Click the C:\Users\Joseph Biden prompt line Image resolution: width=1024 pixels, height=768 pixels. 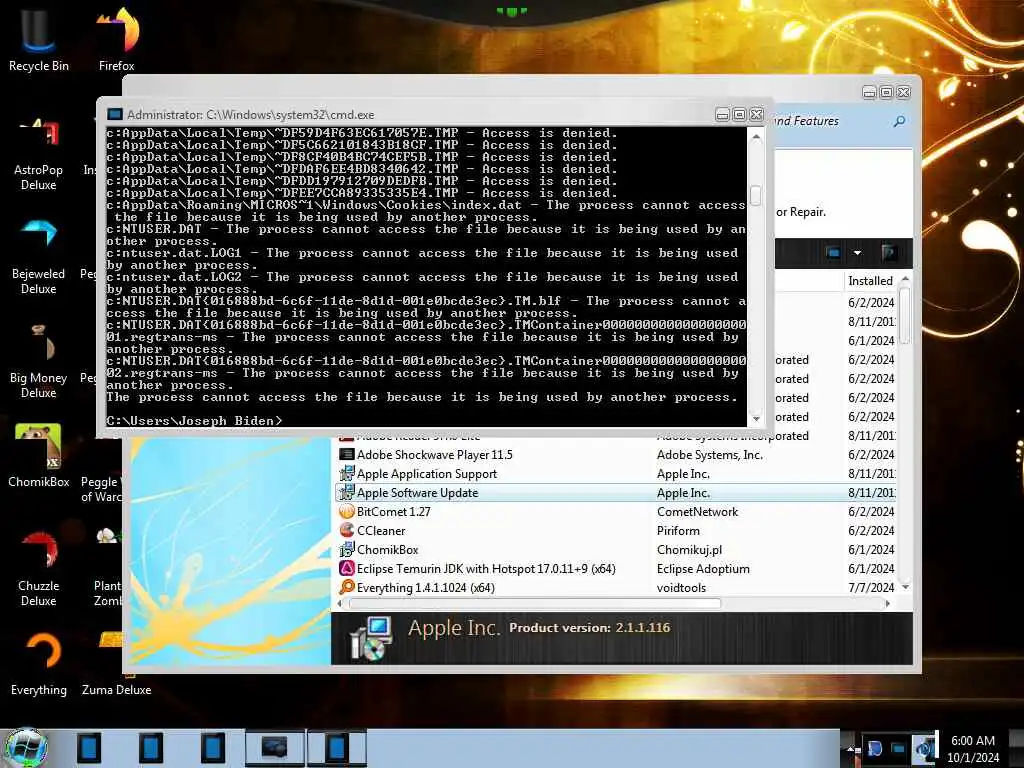(194, 421)
